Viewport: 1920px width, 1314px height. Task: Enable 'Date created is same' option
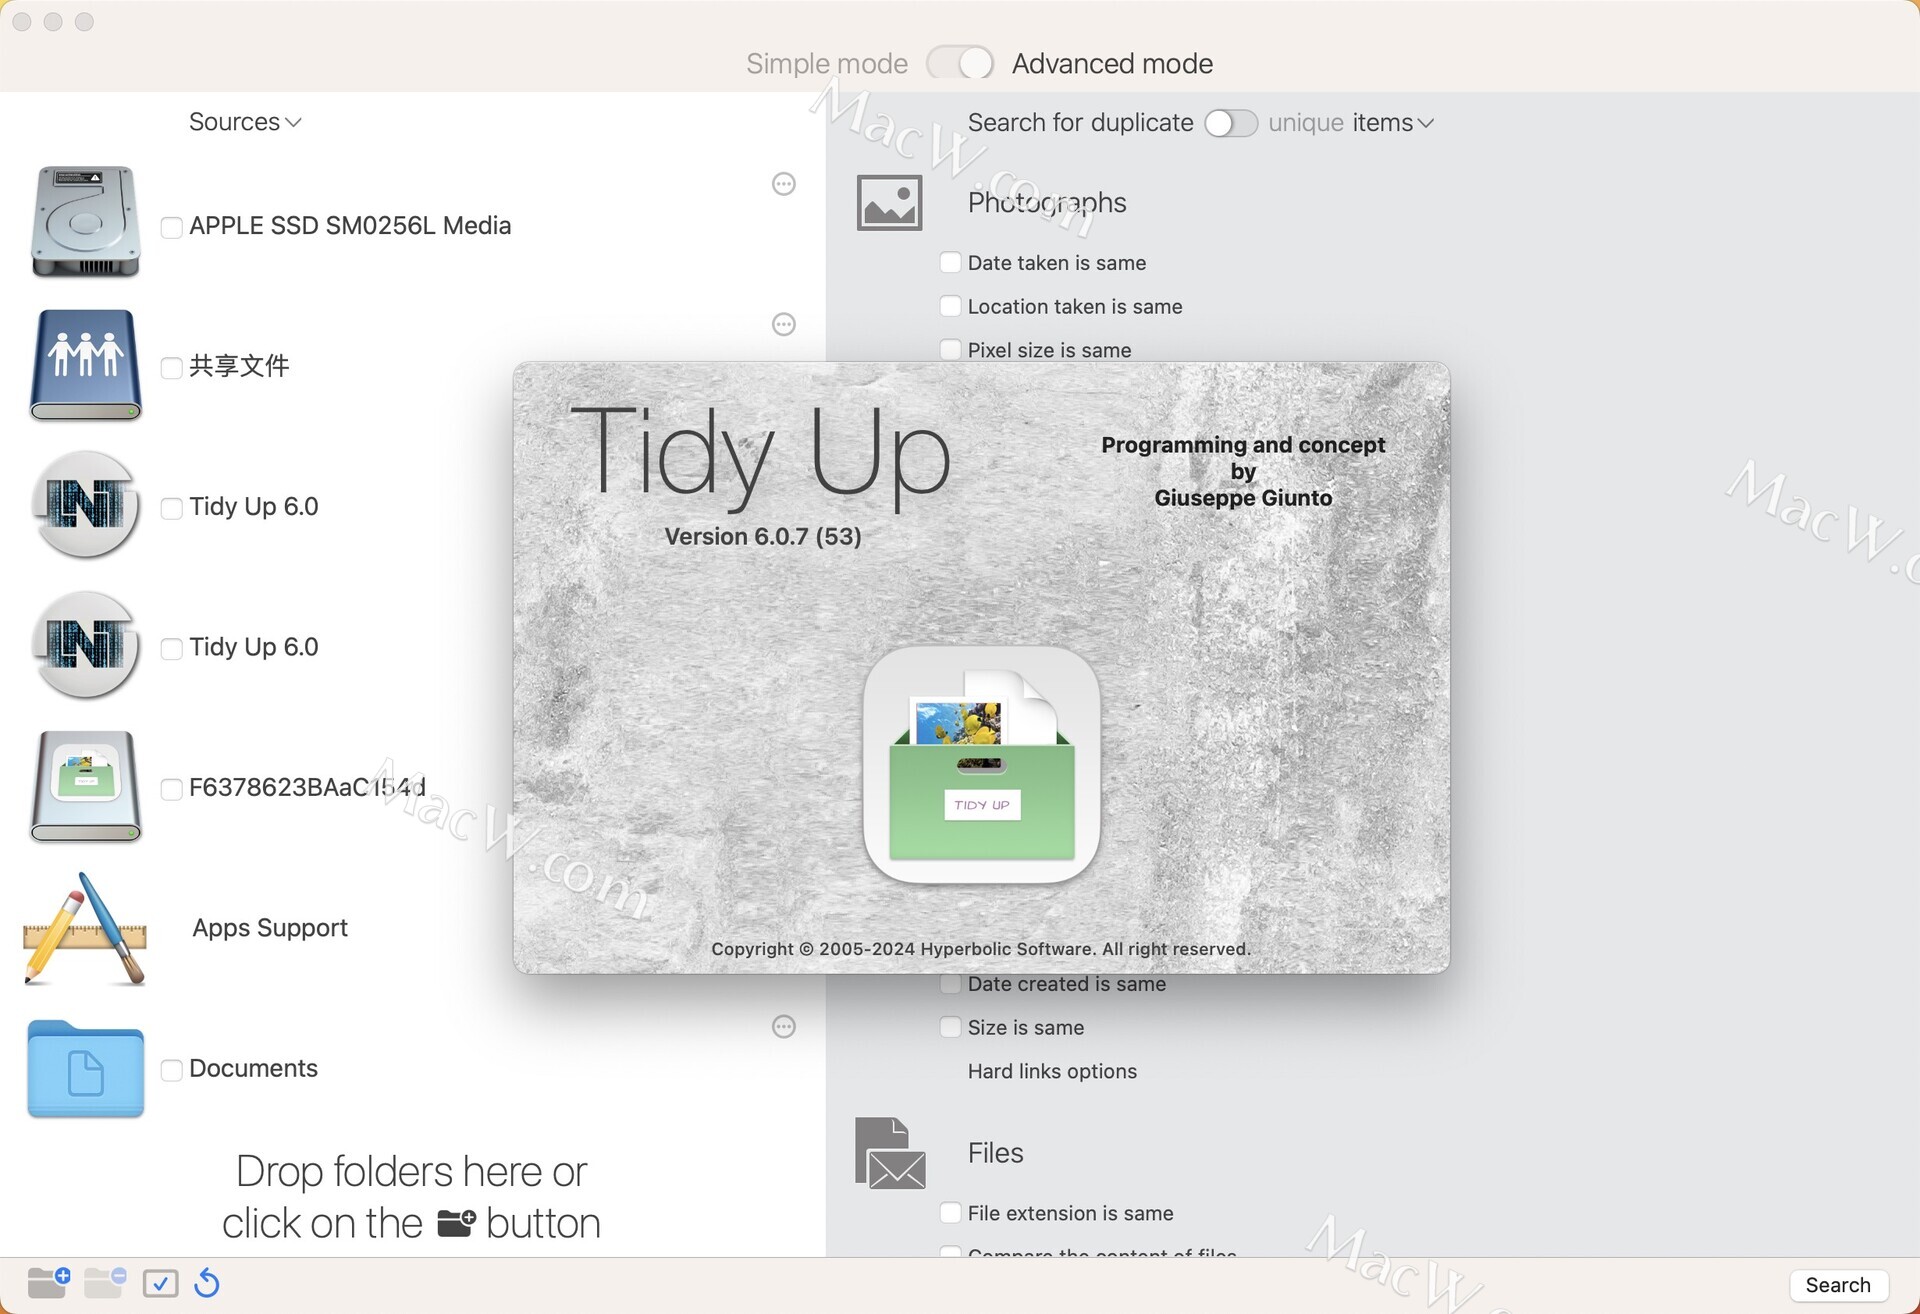click(950, 984)
